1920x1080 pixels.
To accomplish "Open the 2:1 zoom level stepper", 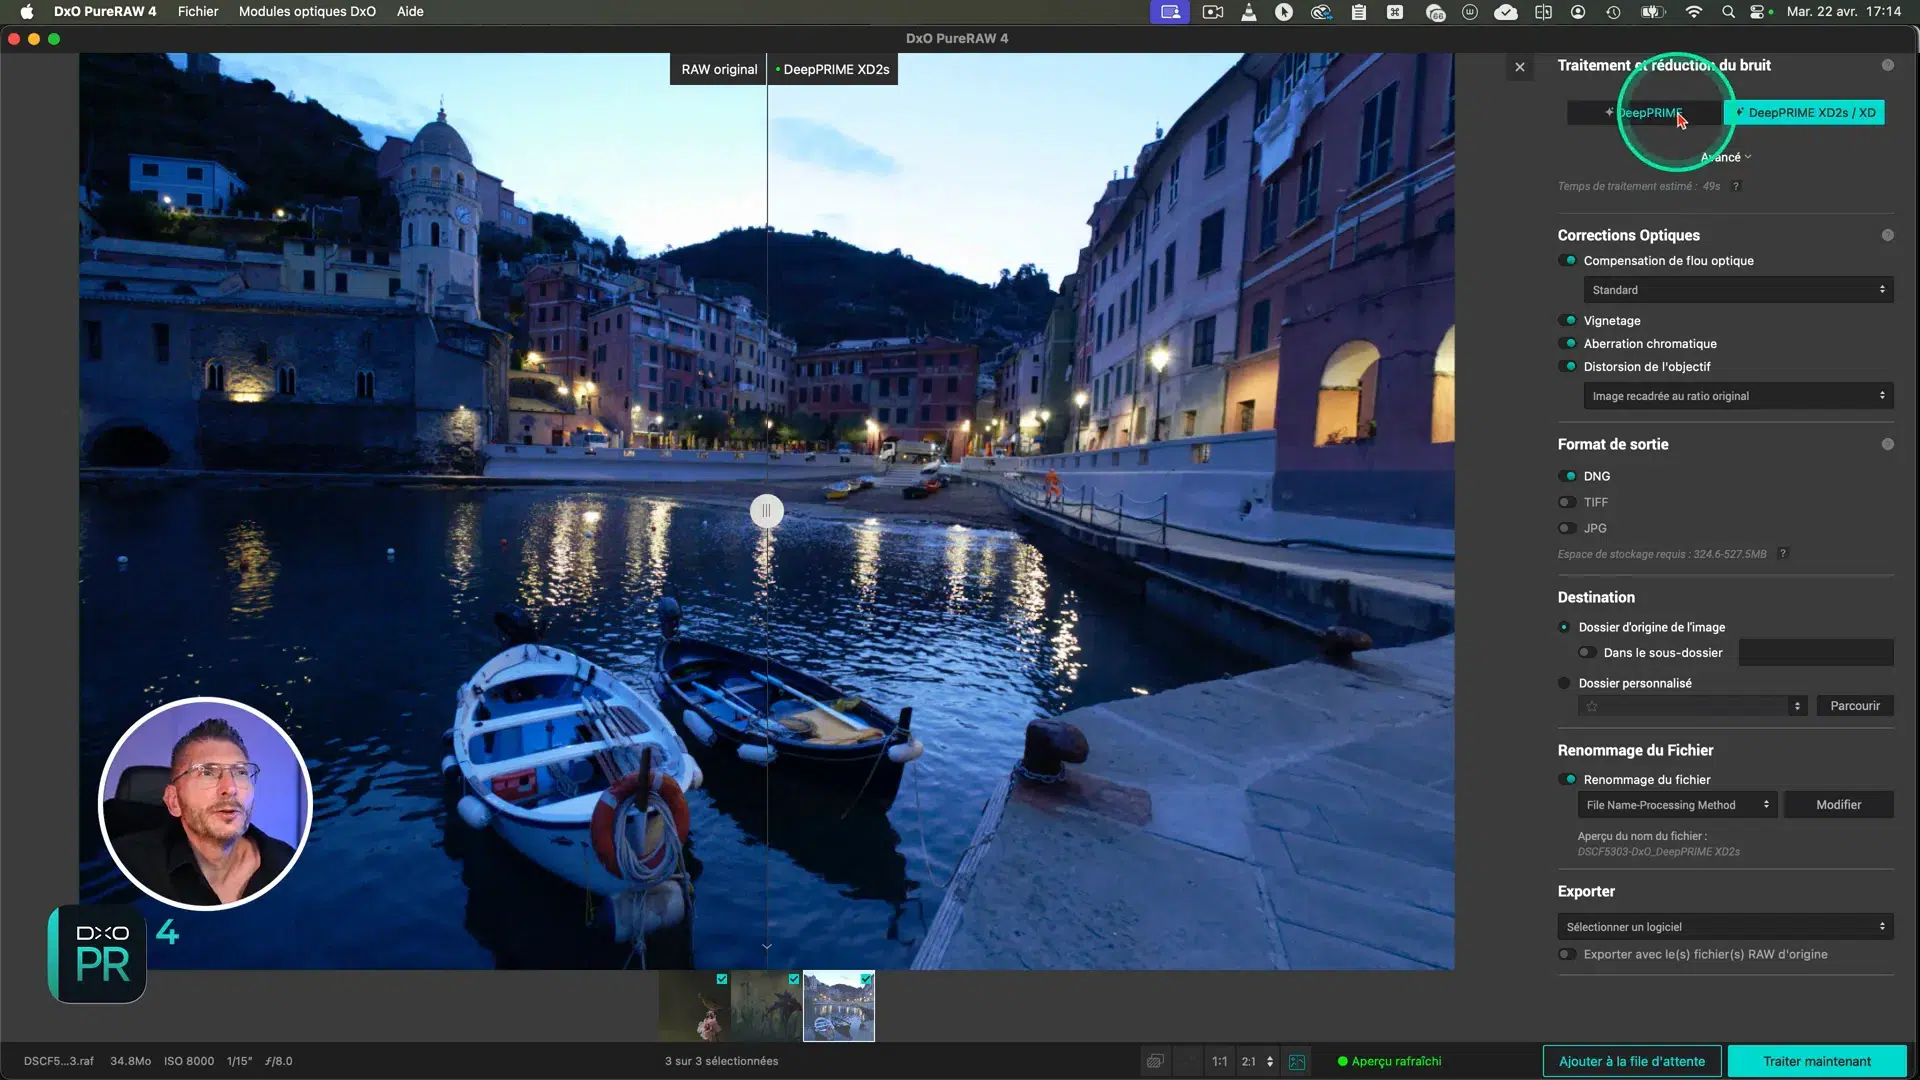I will coord(1258,1061).
